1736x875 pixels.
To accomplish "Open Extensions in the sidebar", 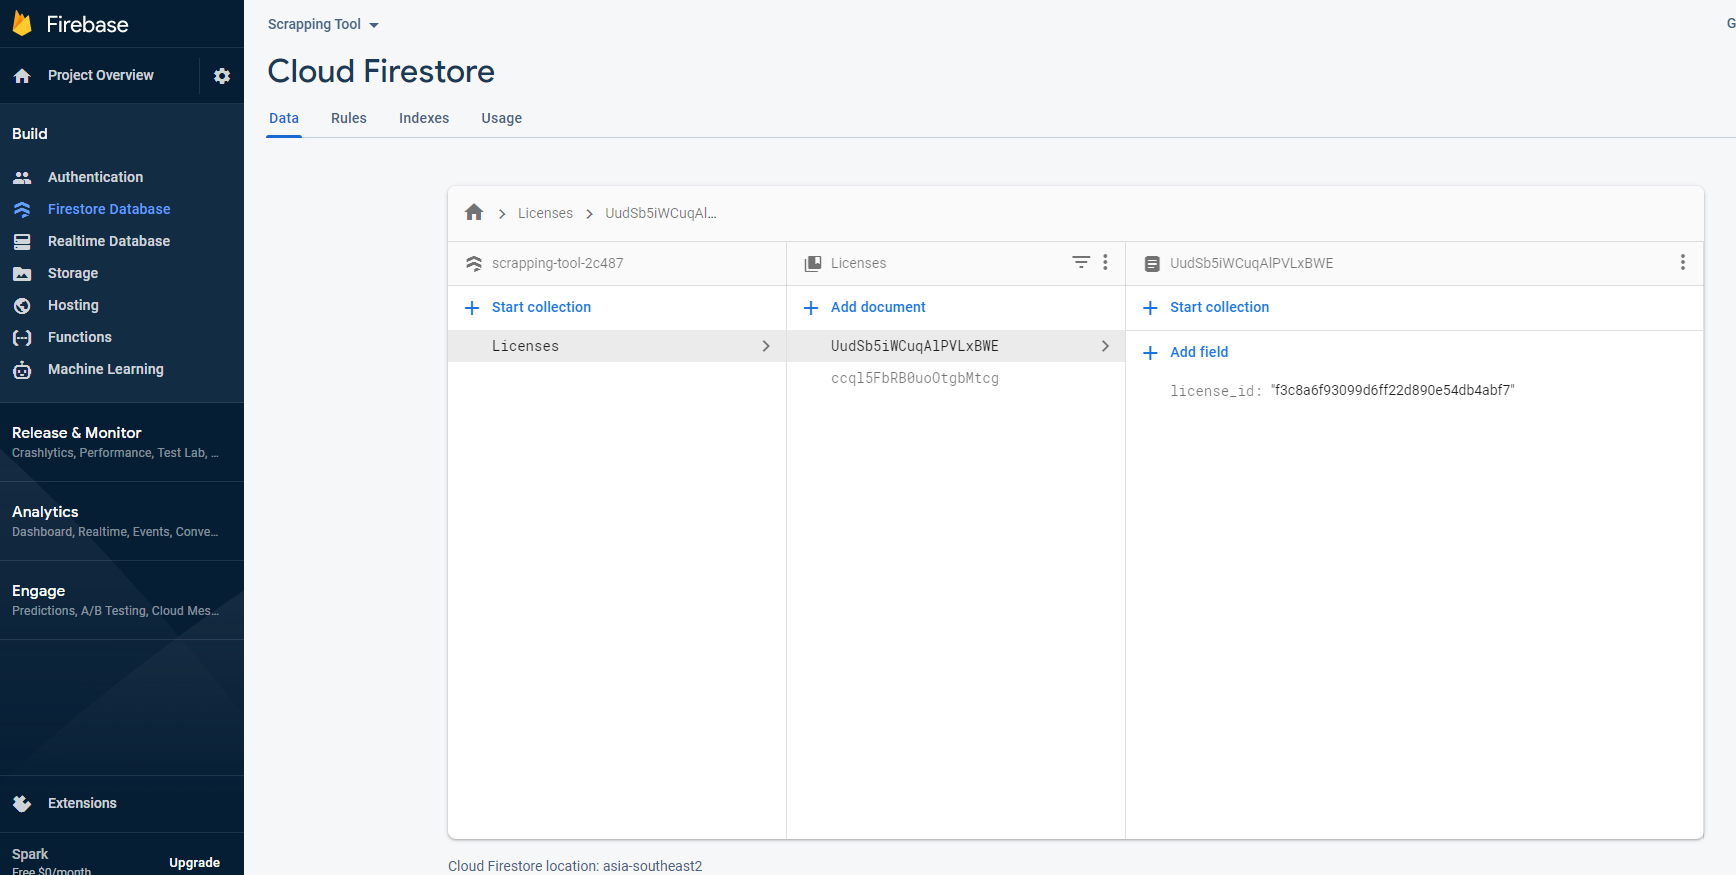I will pyautogui.click(x=82, y=803).
